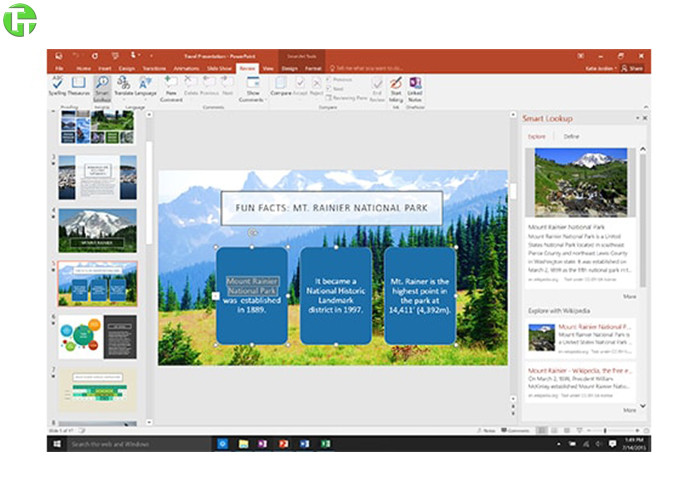Open the Mount Rainier National Park Wikipedia link
This screenshot has height=500, width=700.
(x=595, y=328)
